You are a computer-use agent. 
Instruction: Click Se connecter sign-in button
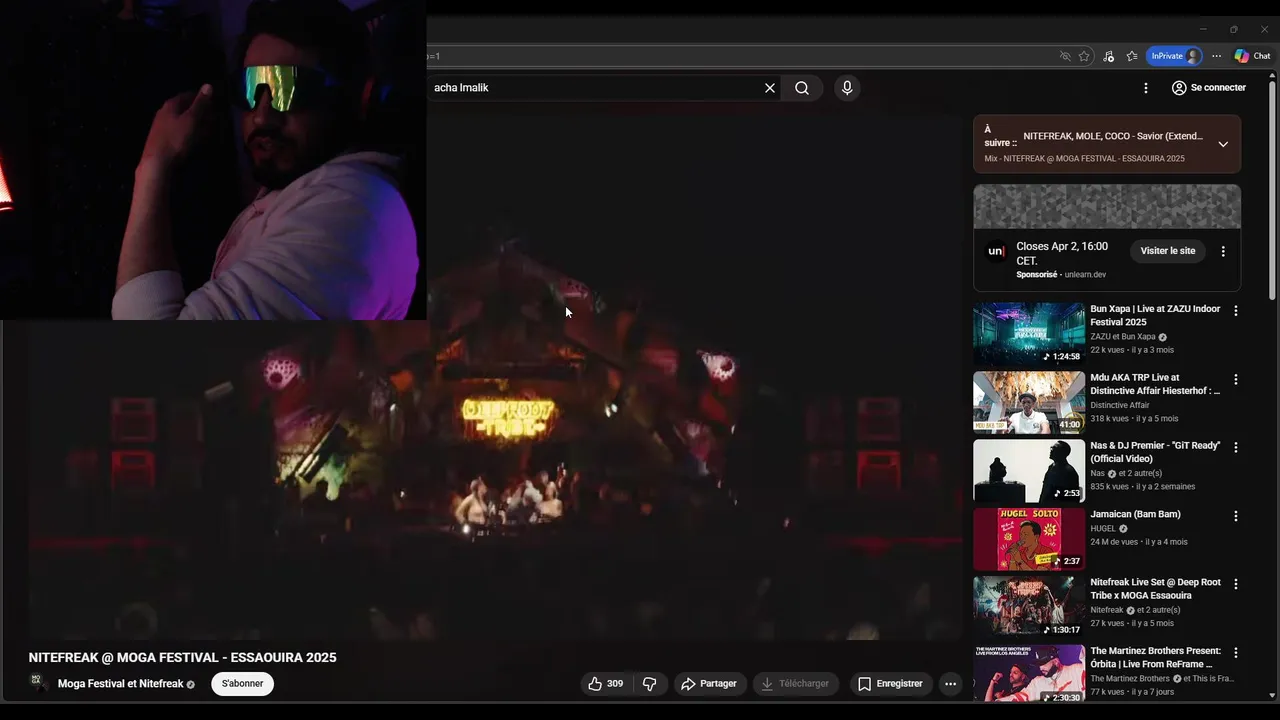tap(1208, 88)
